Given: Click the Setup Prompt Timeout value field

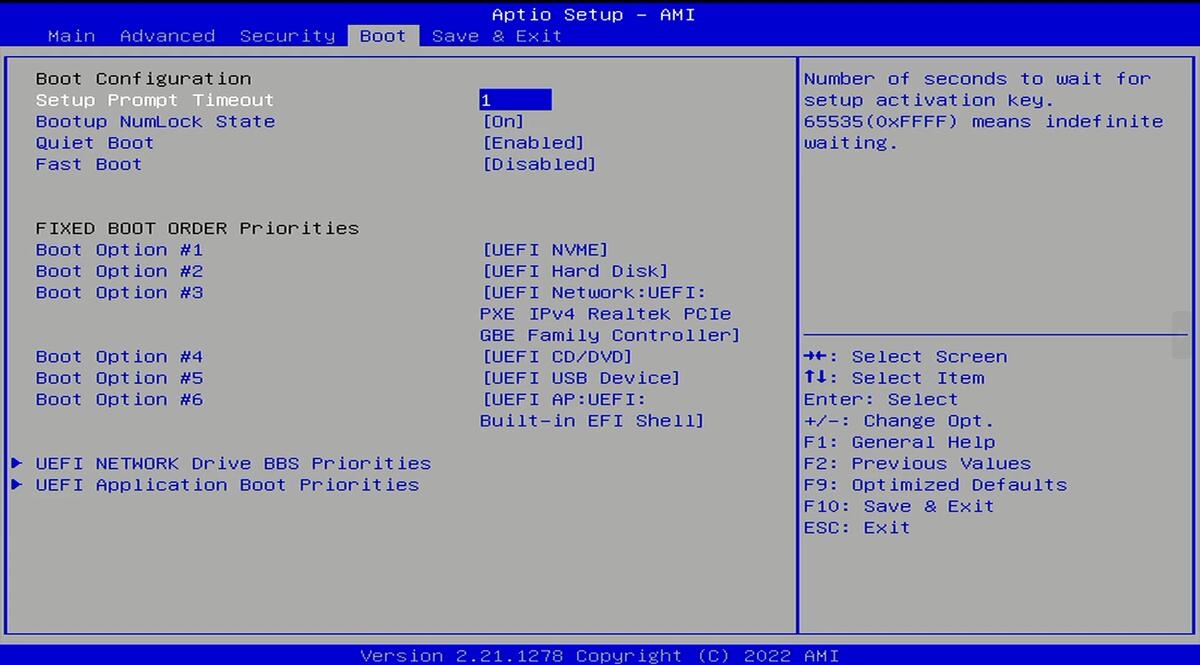Looking at the screenshot, I should pos(515,100).
